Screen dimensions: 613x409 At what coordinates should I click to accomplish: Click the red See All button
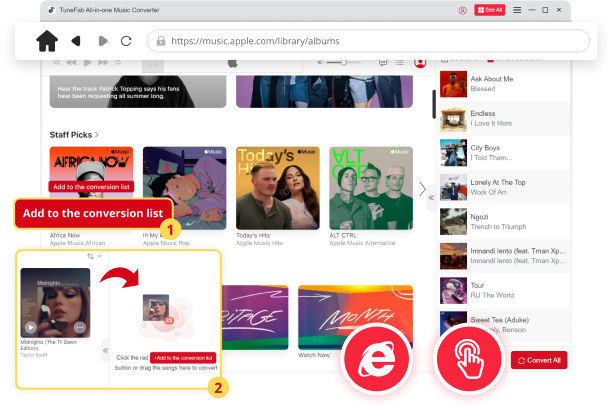click(489, 10)
